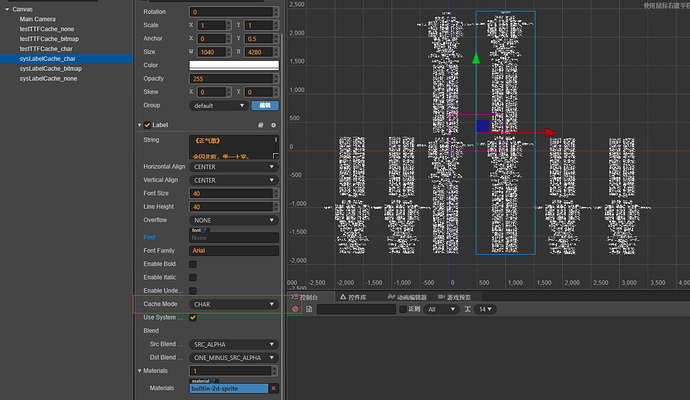Remove the builtin-2d-sprite material with red X
This screenshot has width=690, height=400.
coord(273,388)
